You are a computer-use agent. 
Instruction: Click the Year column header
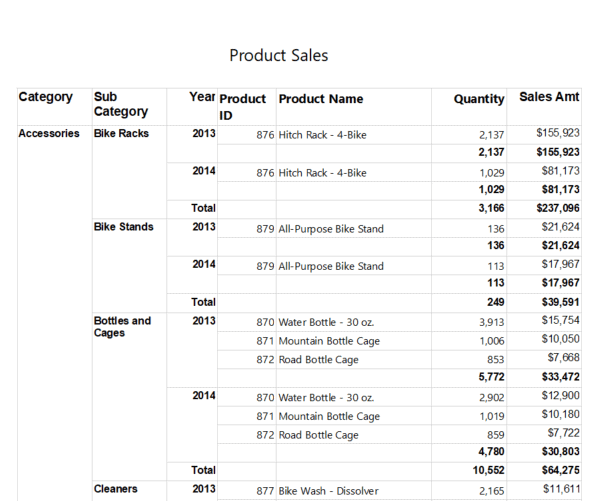203,97
